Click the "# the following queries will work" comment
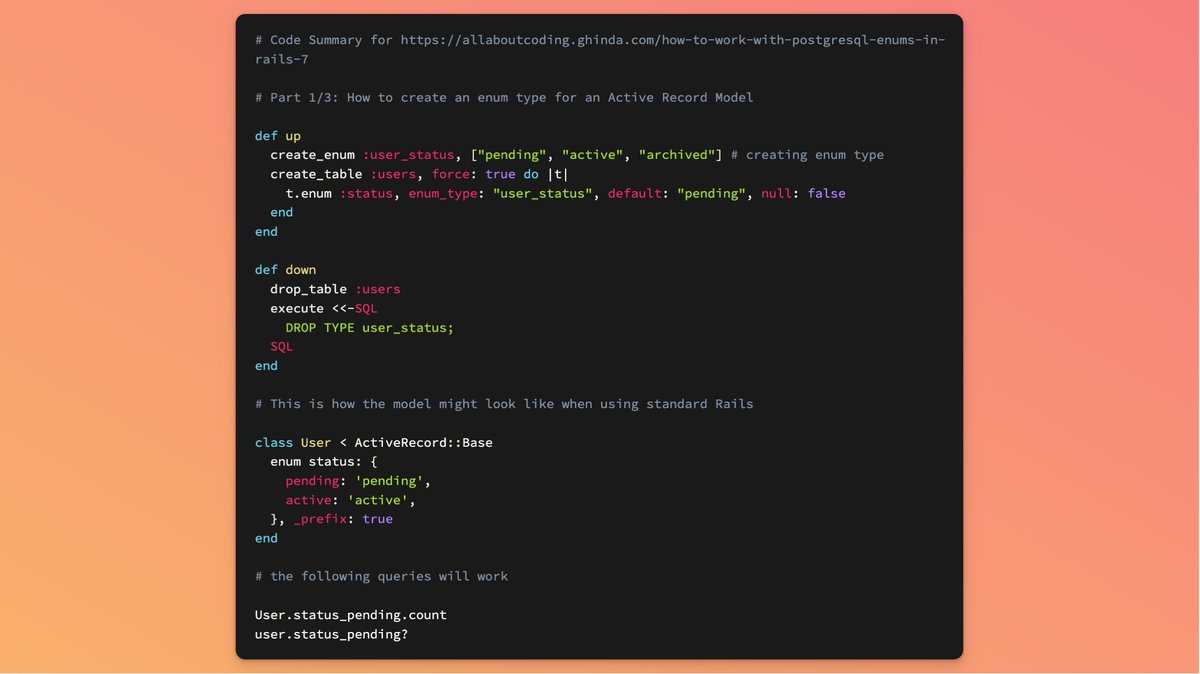Viewport: 1200px width, 674px height. (382, 576)
